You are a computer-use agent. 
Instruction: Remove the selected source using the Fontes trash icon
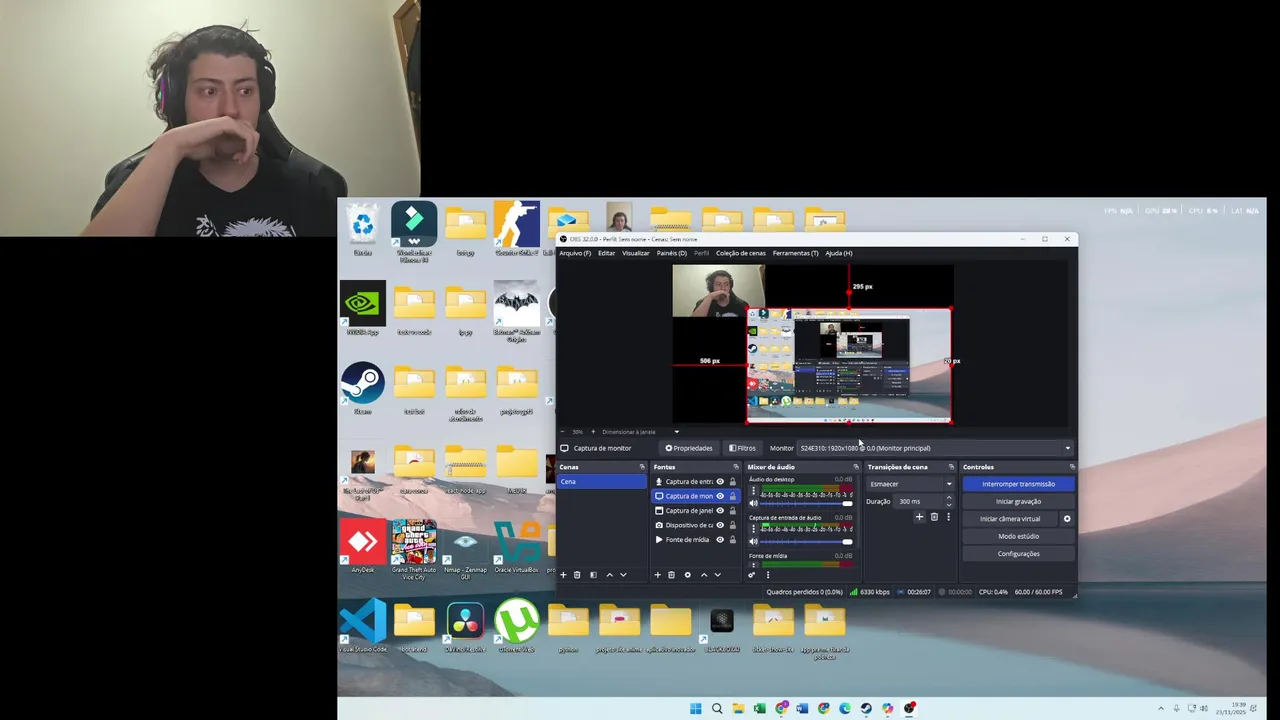coord(671,575)
